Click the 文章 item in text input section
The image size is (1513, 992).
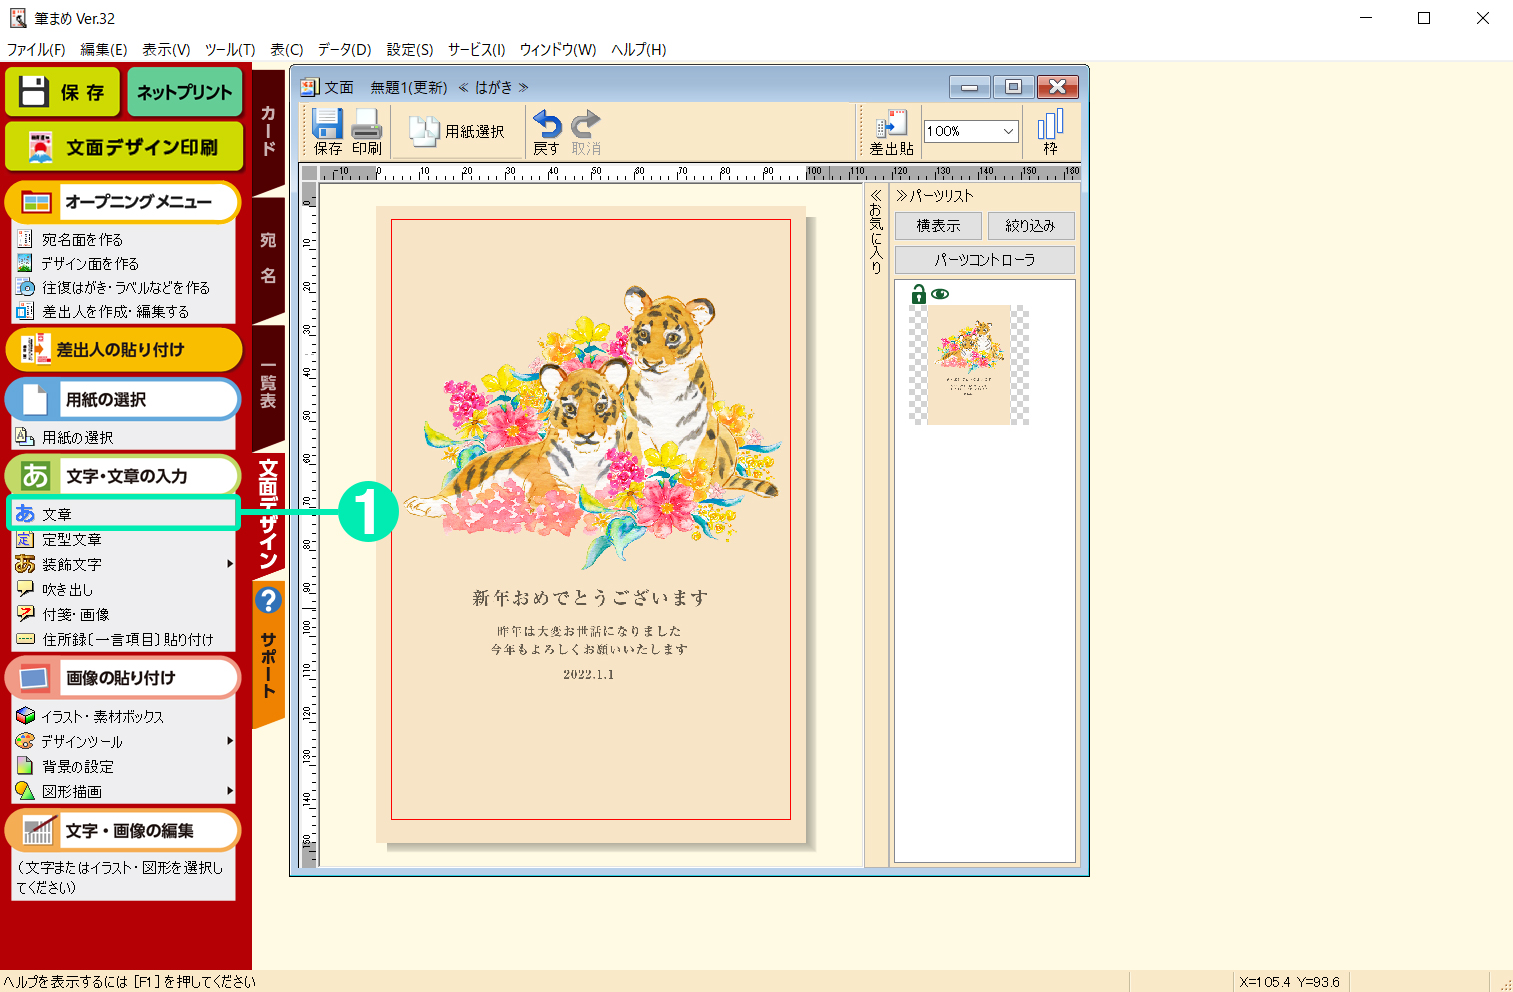pyautogui.click(x=57, y=514)
